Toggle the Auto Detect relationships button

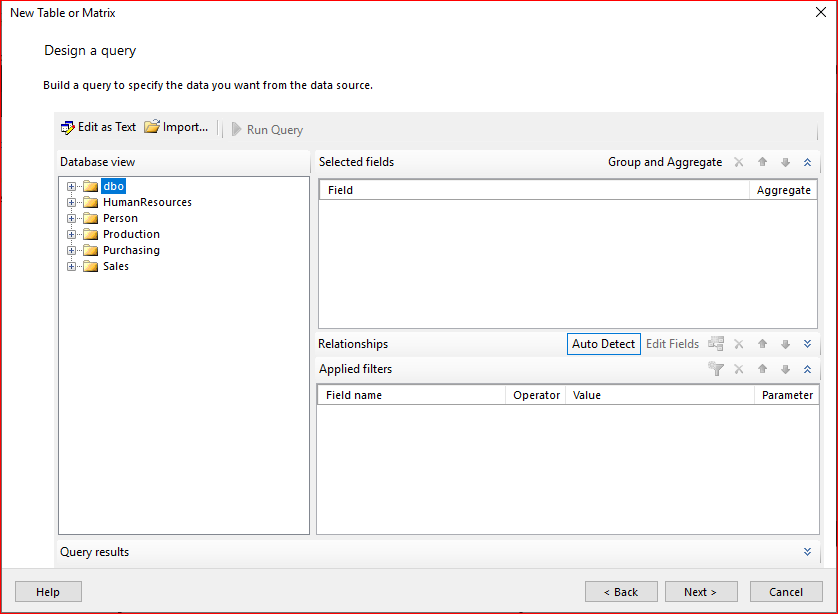603,344
